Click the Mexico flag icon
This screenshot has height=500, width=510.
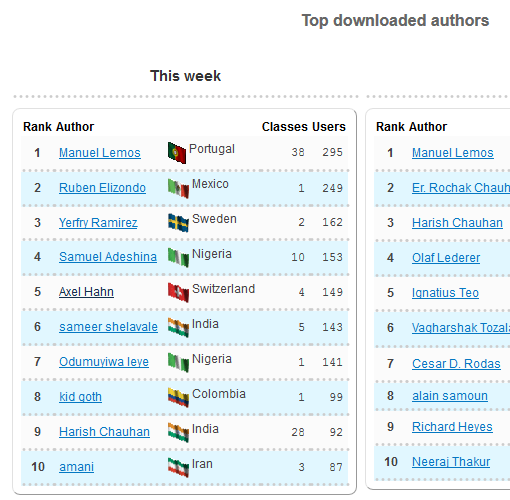(x=178, y=189)
